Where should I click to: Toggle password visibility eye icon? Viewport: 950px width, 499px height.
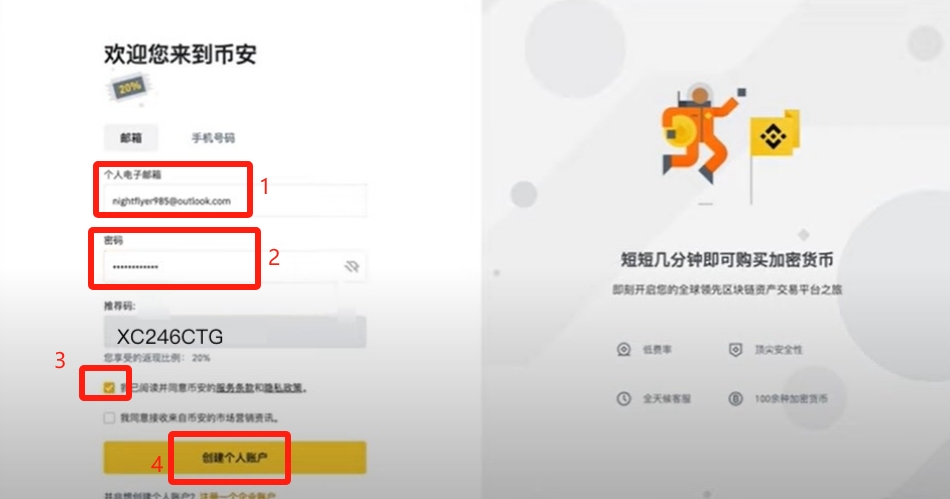[351, 266]
